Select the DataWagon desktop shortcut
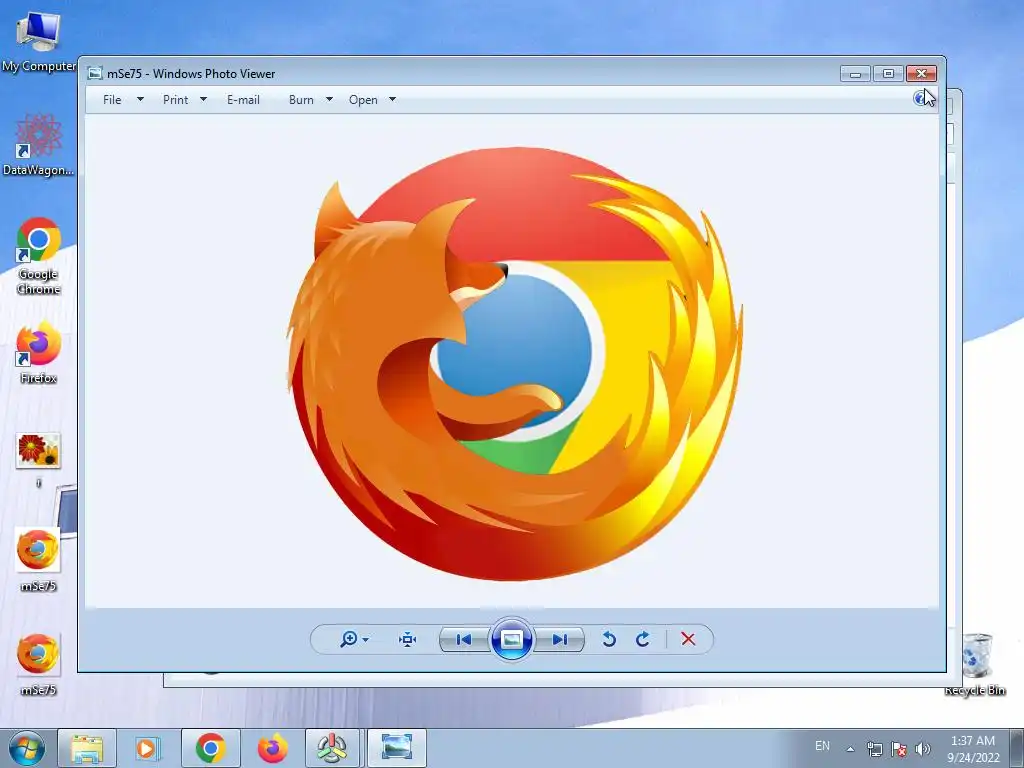 (x=39, y=144)
